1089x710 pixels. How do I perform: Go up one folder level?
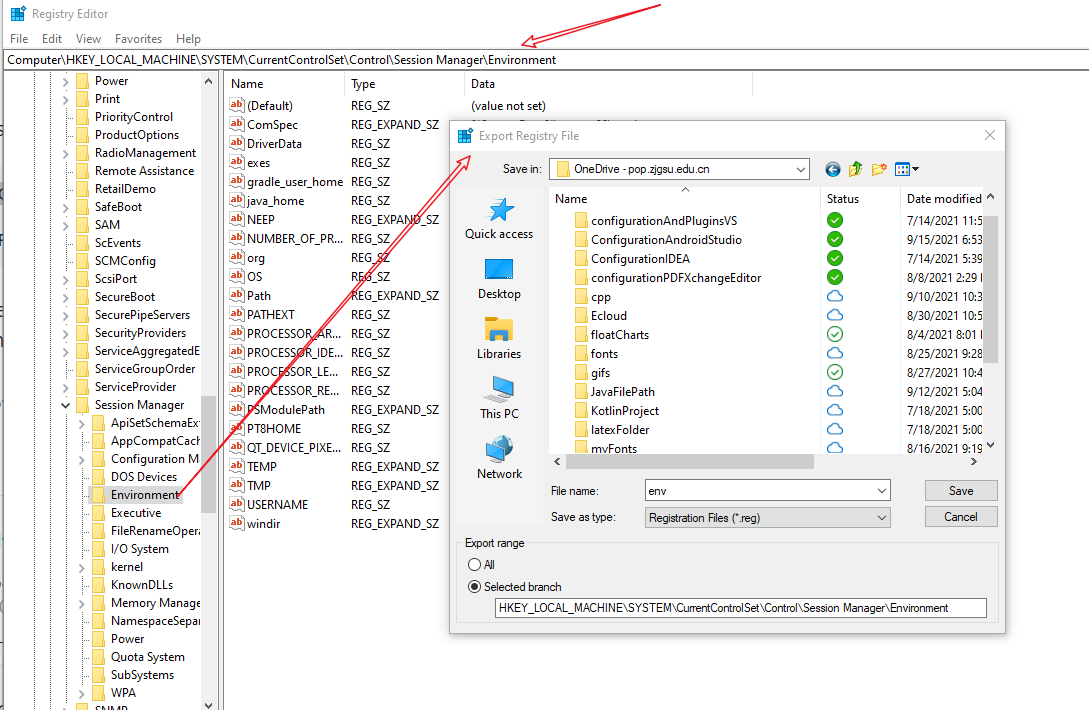pos(855,169)
